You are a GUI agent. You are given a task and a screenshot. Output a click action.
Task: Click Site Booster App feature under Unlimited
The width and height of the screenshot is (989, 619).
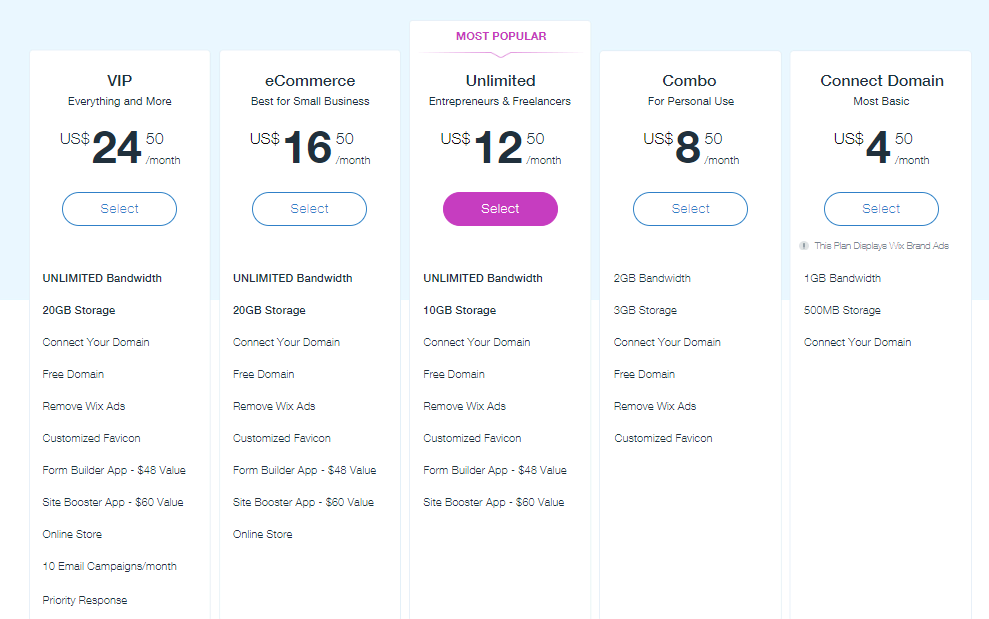click(493, 502)
